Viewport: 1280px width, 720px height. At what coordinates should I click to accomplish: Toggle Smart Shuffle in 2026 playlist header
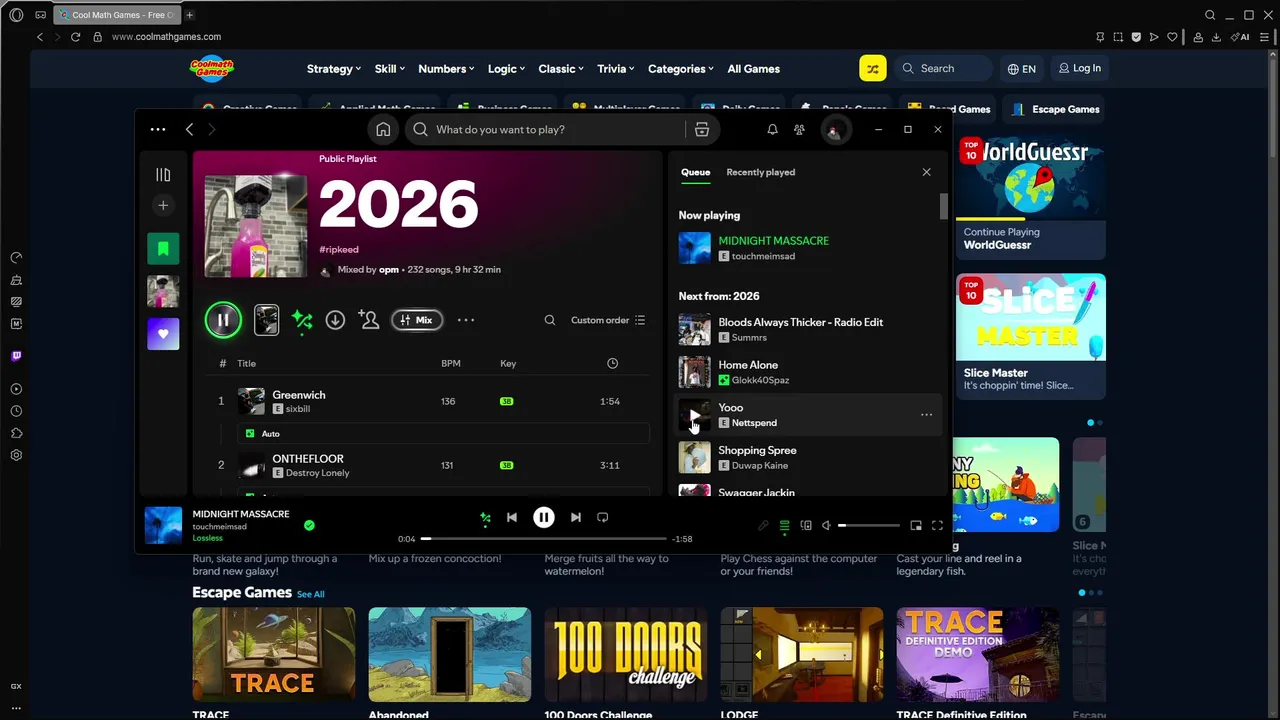pos(302,320)
